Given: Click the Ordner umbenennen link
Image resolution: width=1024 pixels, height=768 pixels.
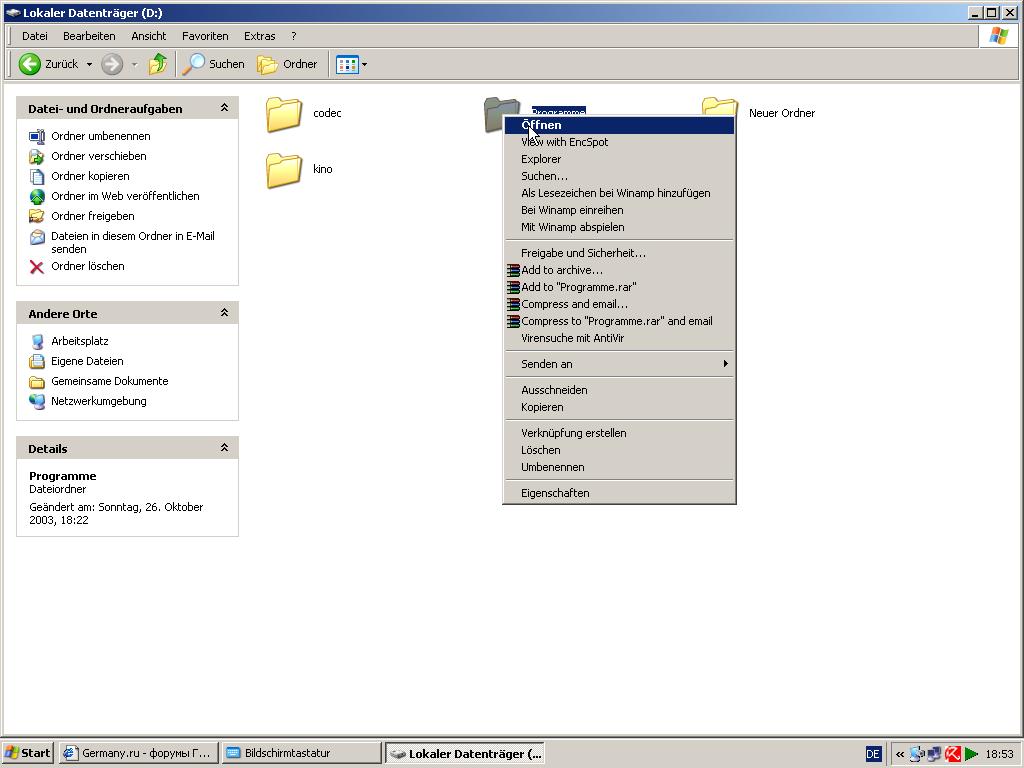Looking at the screenshot, I should coord(100,136).
